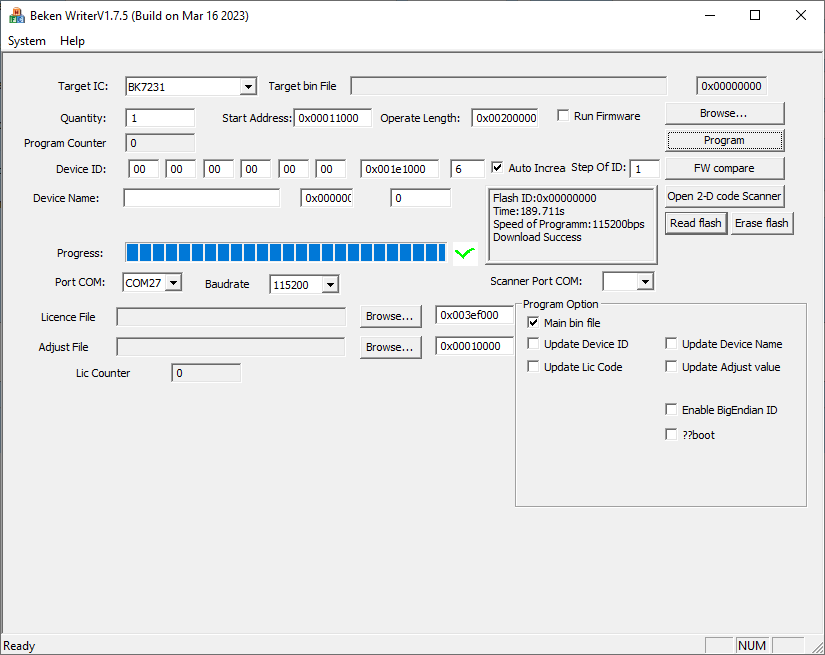Expand the Target IC dropdown
The height and width of the screenshot is (655, 825).
248,87
